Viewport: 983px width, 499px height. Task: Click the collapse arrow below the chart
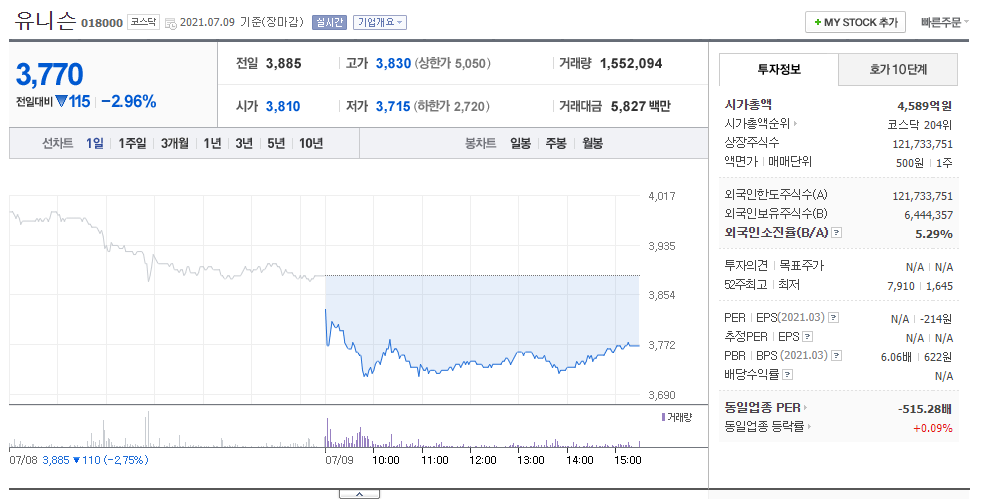(359, 494)
